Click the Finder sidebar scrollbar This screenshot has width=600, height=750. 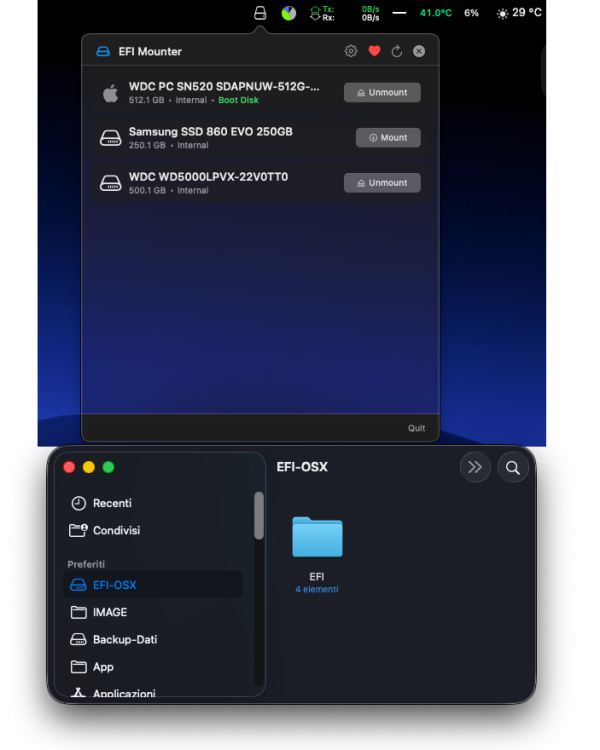pyautogui.click(x=259, y=516)
